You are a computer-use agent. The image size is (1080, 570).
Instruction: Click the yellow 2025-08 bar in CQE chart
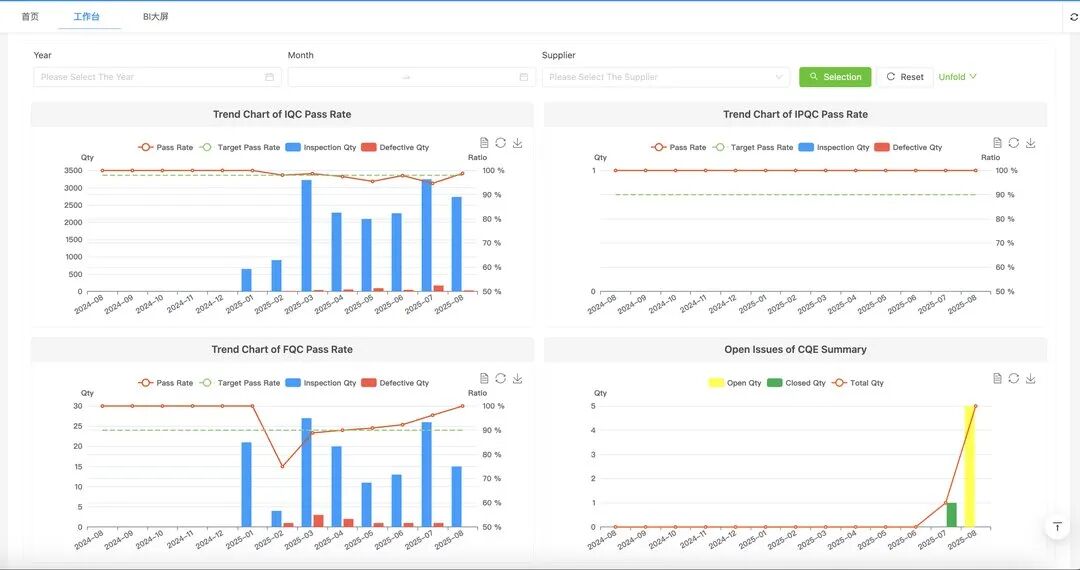click(969, 467)
